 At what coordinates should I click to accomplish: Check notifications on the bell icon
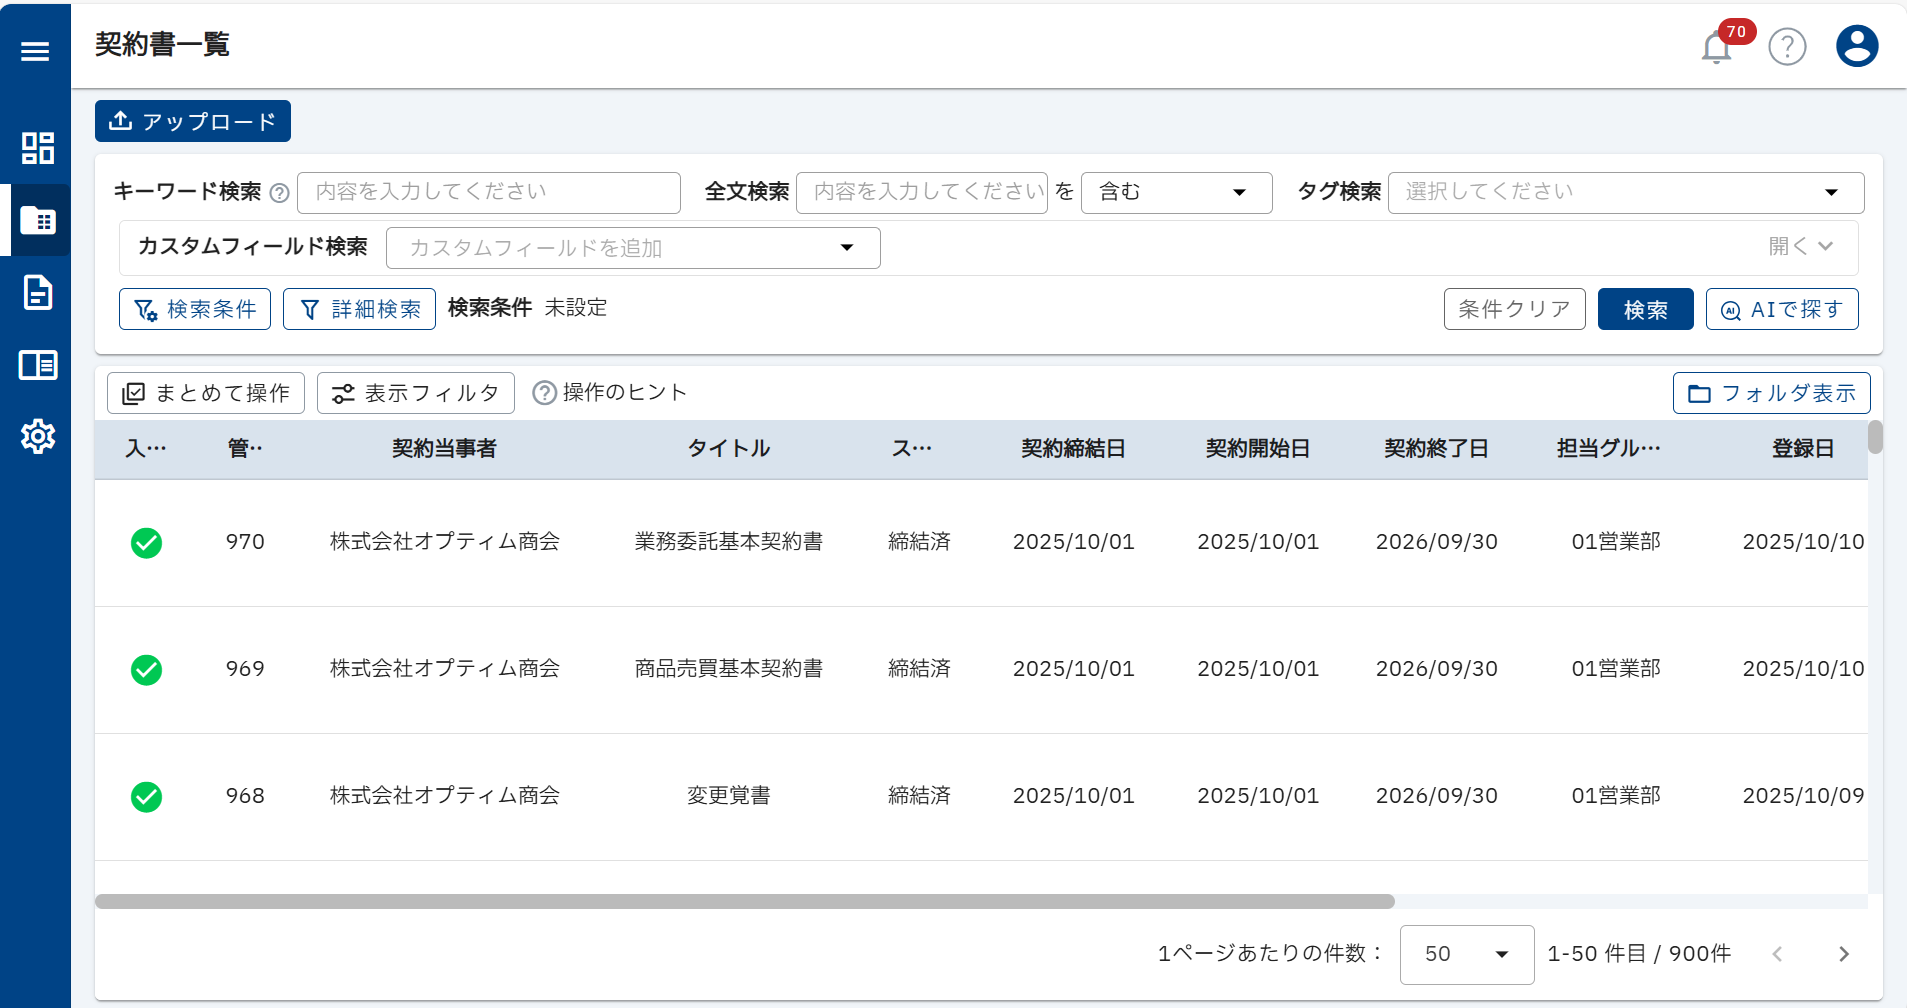click(1716, 47)
